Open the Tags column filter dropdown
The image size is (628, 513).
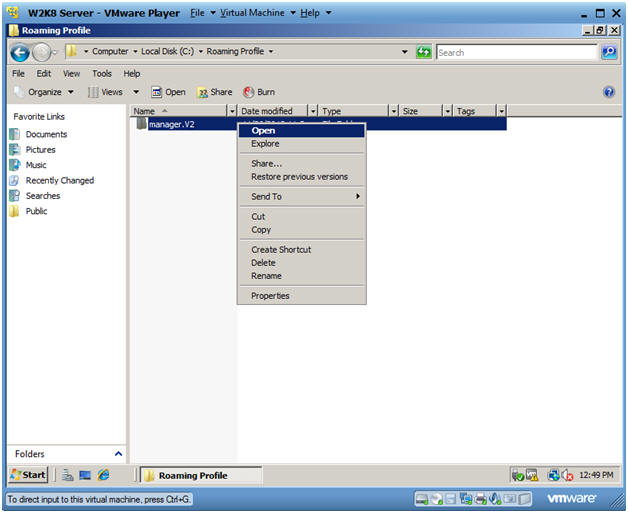pyautogui.click(x=501, y=111)
